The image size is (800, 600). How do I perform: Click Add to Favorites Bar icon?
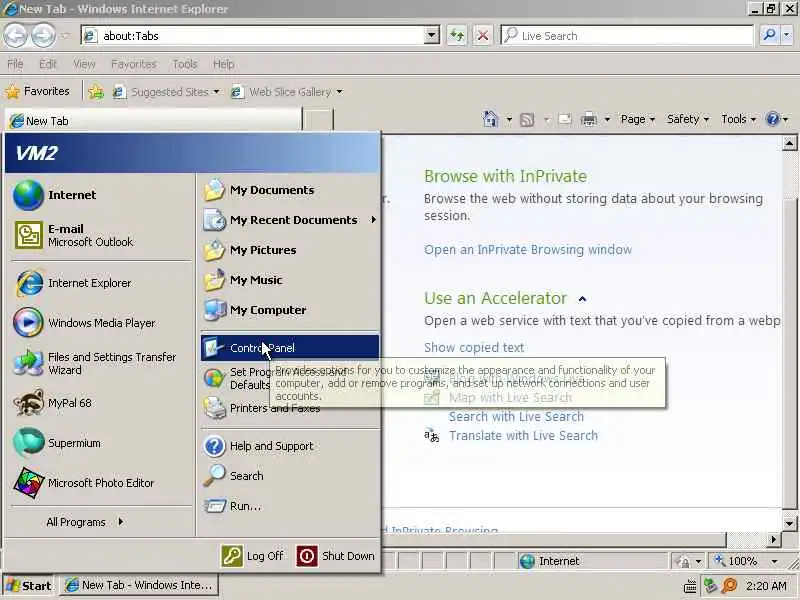96,92
